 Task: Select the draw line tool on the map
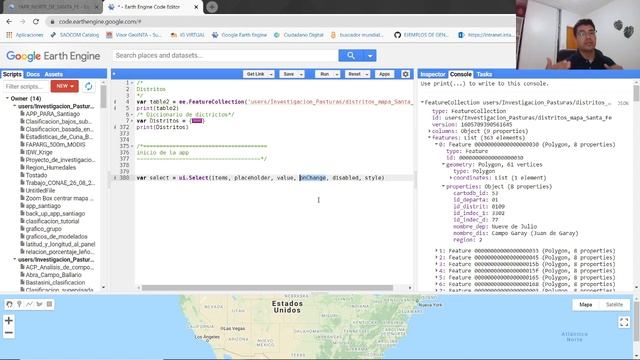(x=29, y=304)
